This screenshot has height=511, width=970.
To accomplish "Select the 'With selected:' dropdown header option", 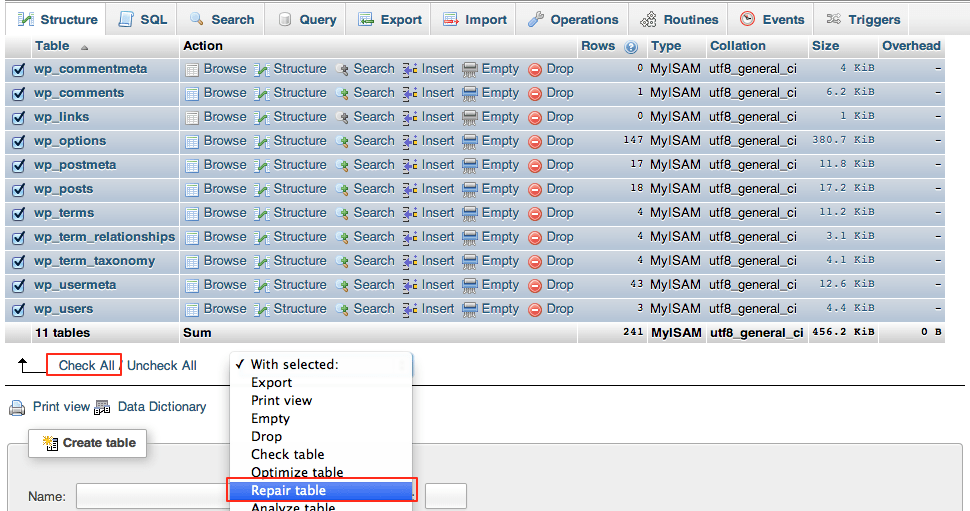I will pyautogui.click(x=320, y=365).
